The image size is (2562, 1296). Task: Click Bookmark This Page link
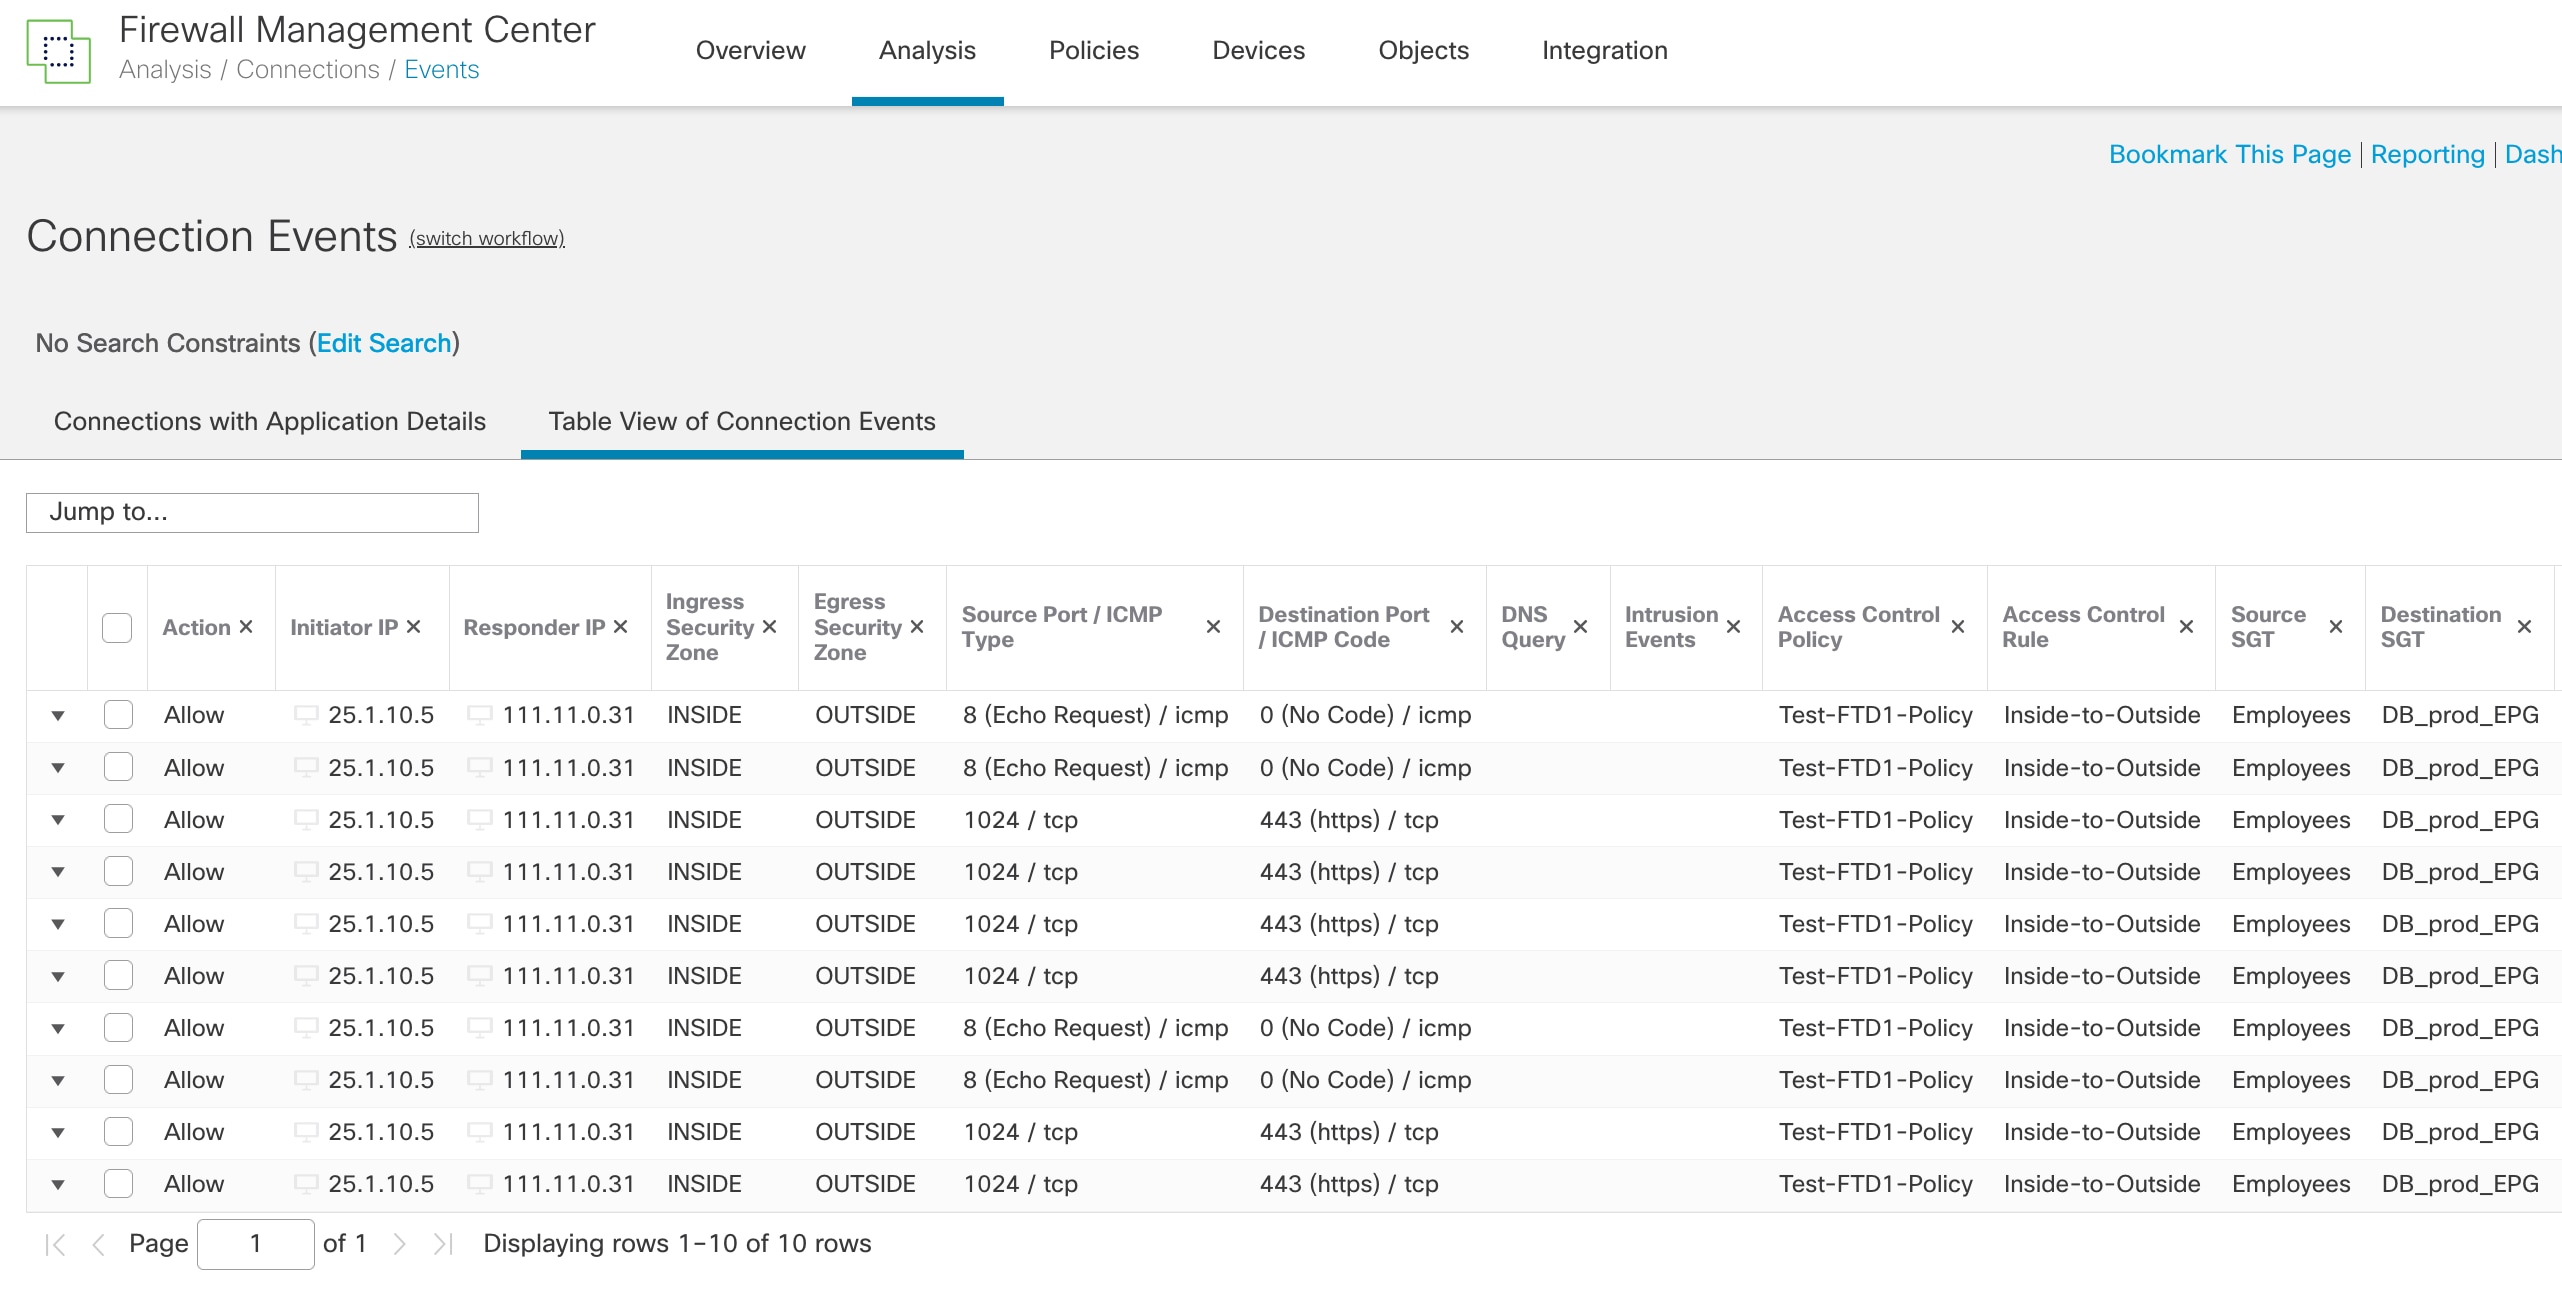pyautogui.click(x=2229, y=154)
